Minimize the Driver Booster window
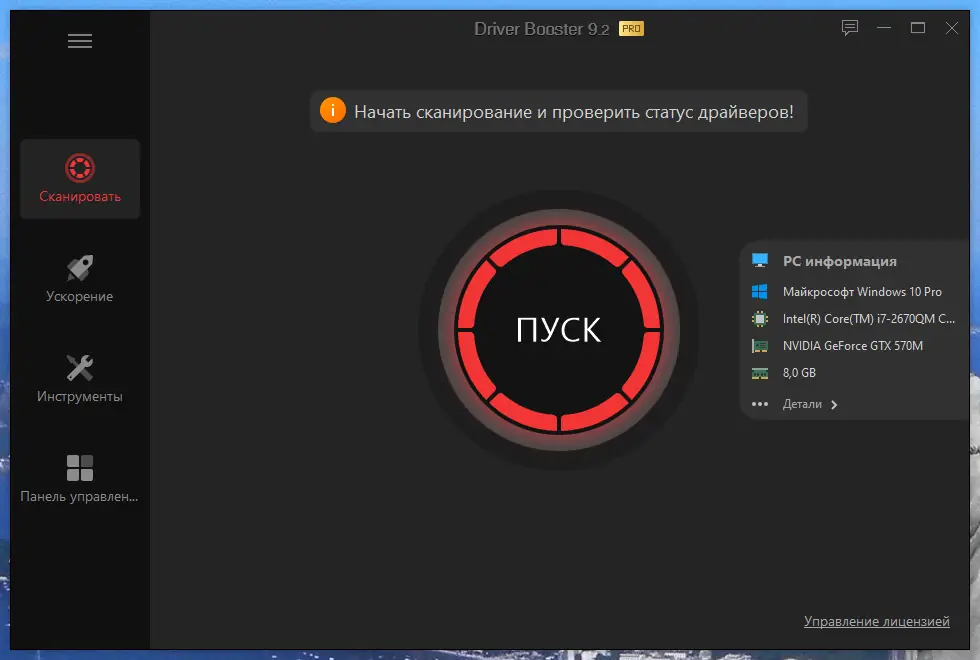The width and height of the screenshot is (980, 660). 884,28
